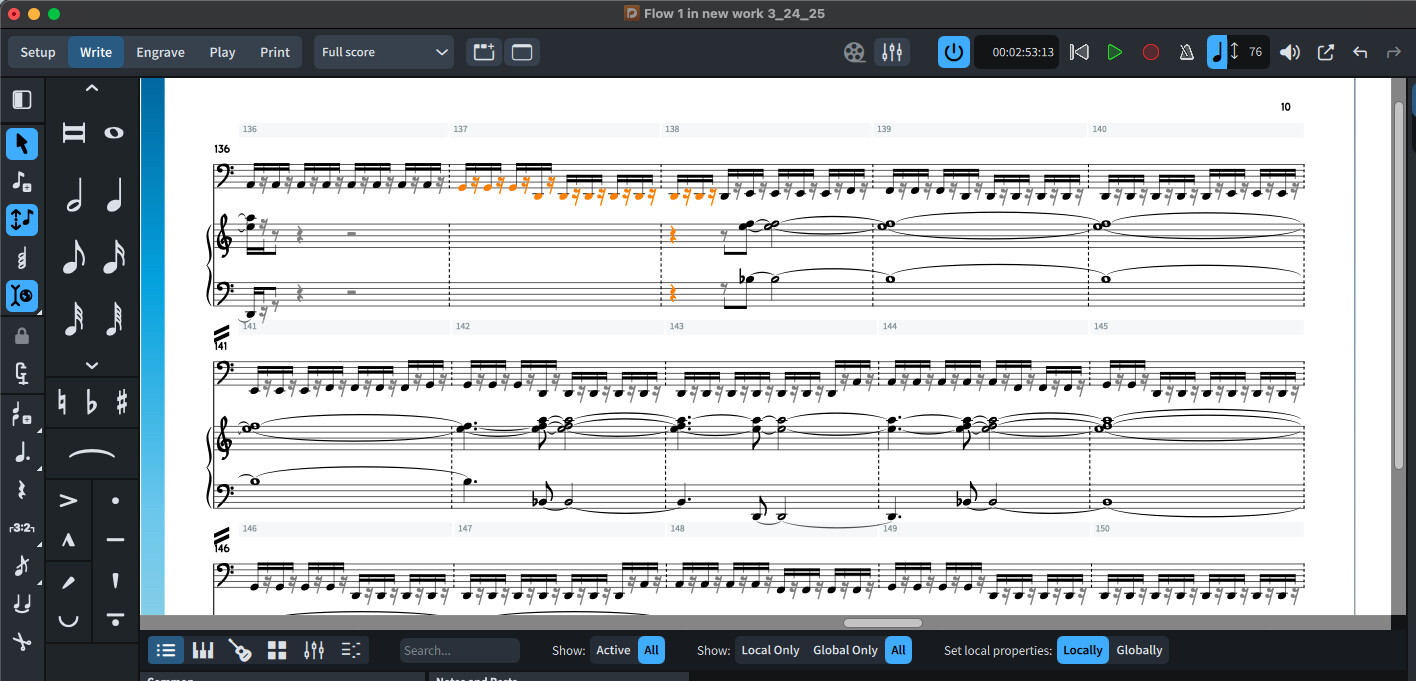This screenshot has width=1416, height=681.
Task: Apply sharp accidental
Action: (x=122, y=403)
